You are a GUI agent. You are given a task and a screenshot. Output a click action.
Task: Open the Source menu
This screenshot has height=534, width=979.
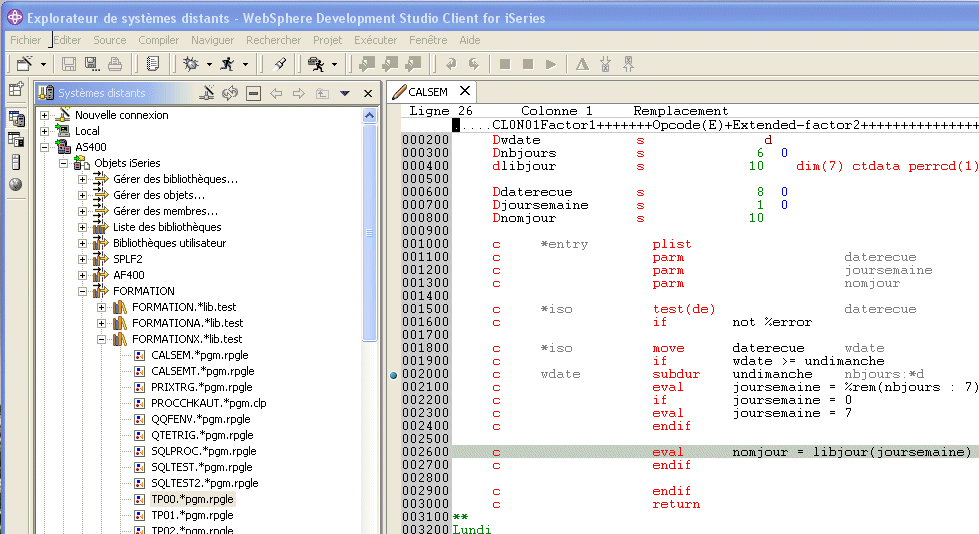point(110,40)
